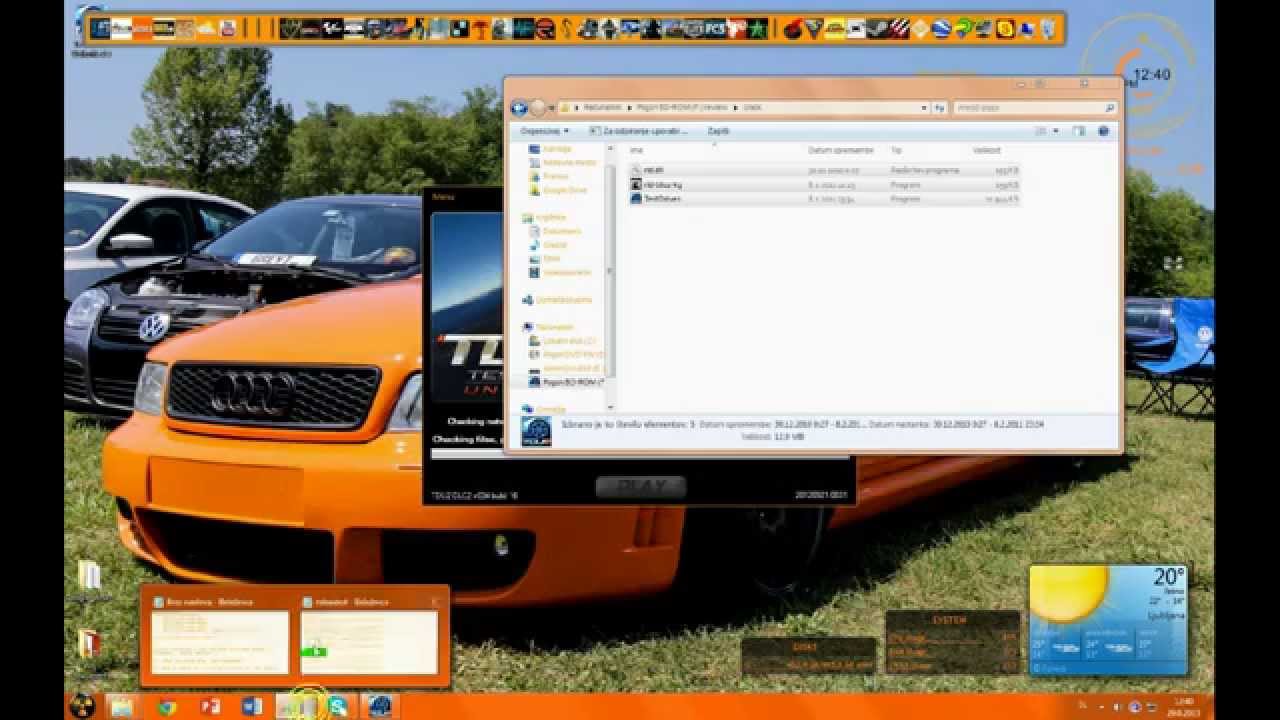This screenshot has width=1280, height=720.
Task: Open the Notepad taskbar group
Action: coord(296,707)
